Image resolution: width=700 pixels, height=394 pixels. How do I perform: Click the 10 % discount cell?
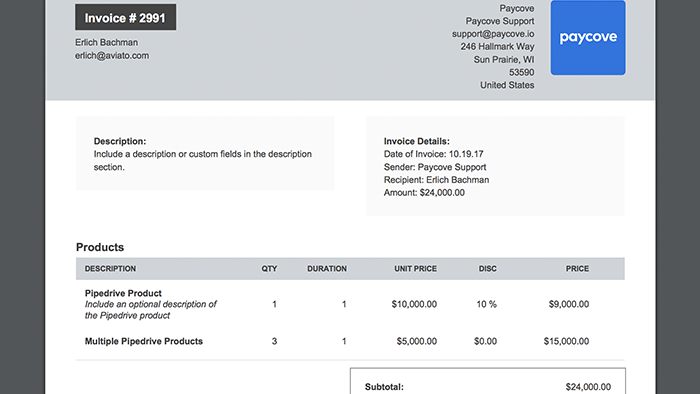pos(487,304)
